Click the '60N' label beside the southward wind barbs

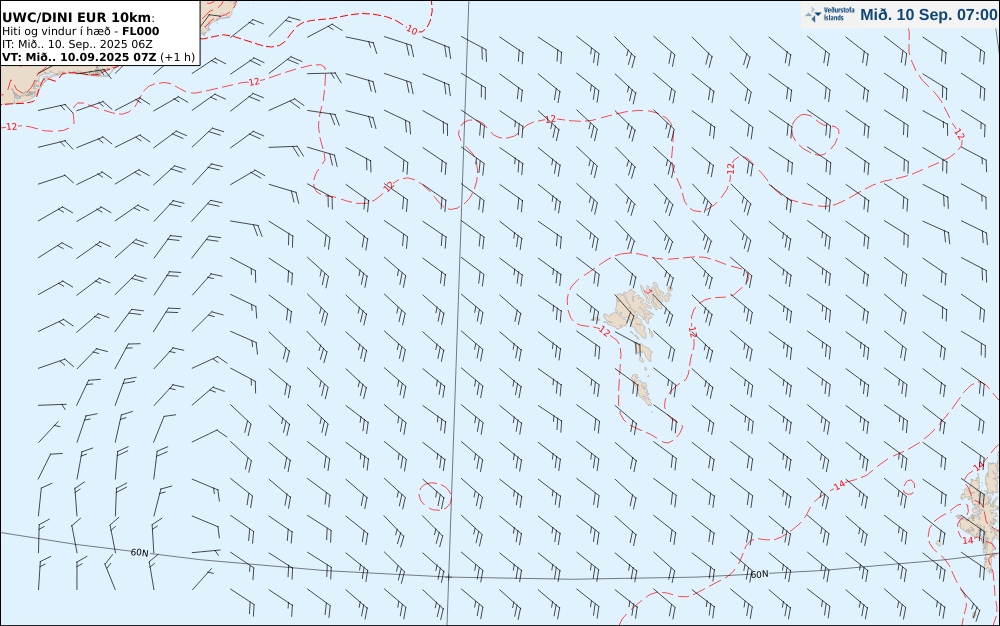click(x=140, y=553)
